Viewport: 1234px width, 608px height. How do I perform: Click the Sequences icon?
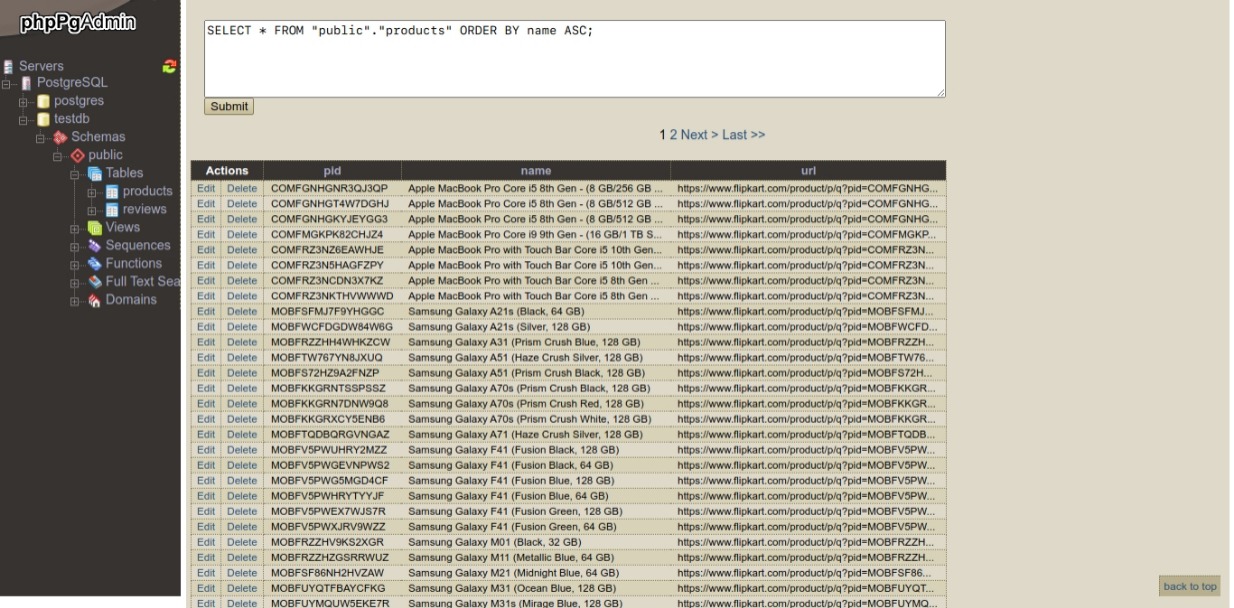[x=96, y=245]
